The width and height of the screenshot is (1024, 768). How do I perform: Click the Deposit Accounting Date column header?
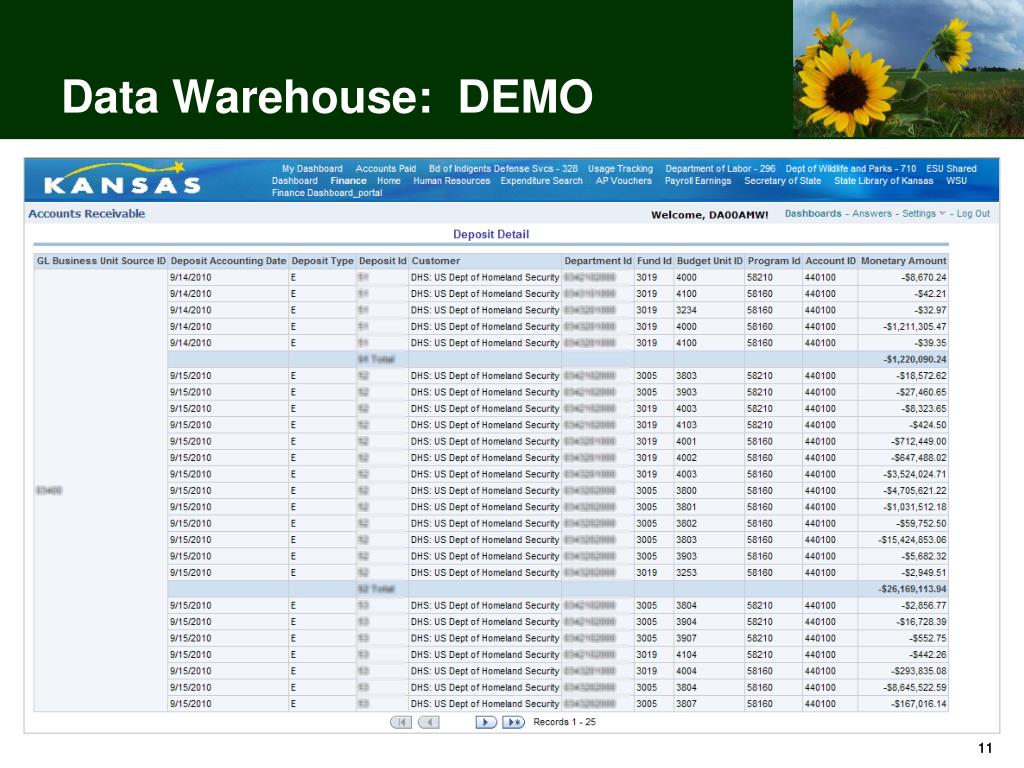click(x=229, y=261)
